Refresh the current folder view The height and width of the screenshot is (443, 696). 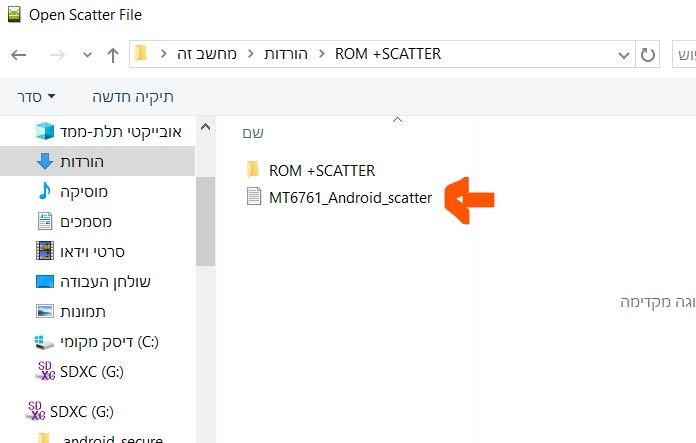point(648,55)
